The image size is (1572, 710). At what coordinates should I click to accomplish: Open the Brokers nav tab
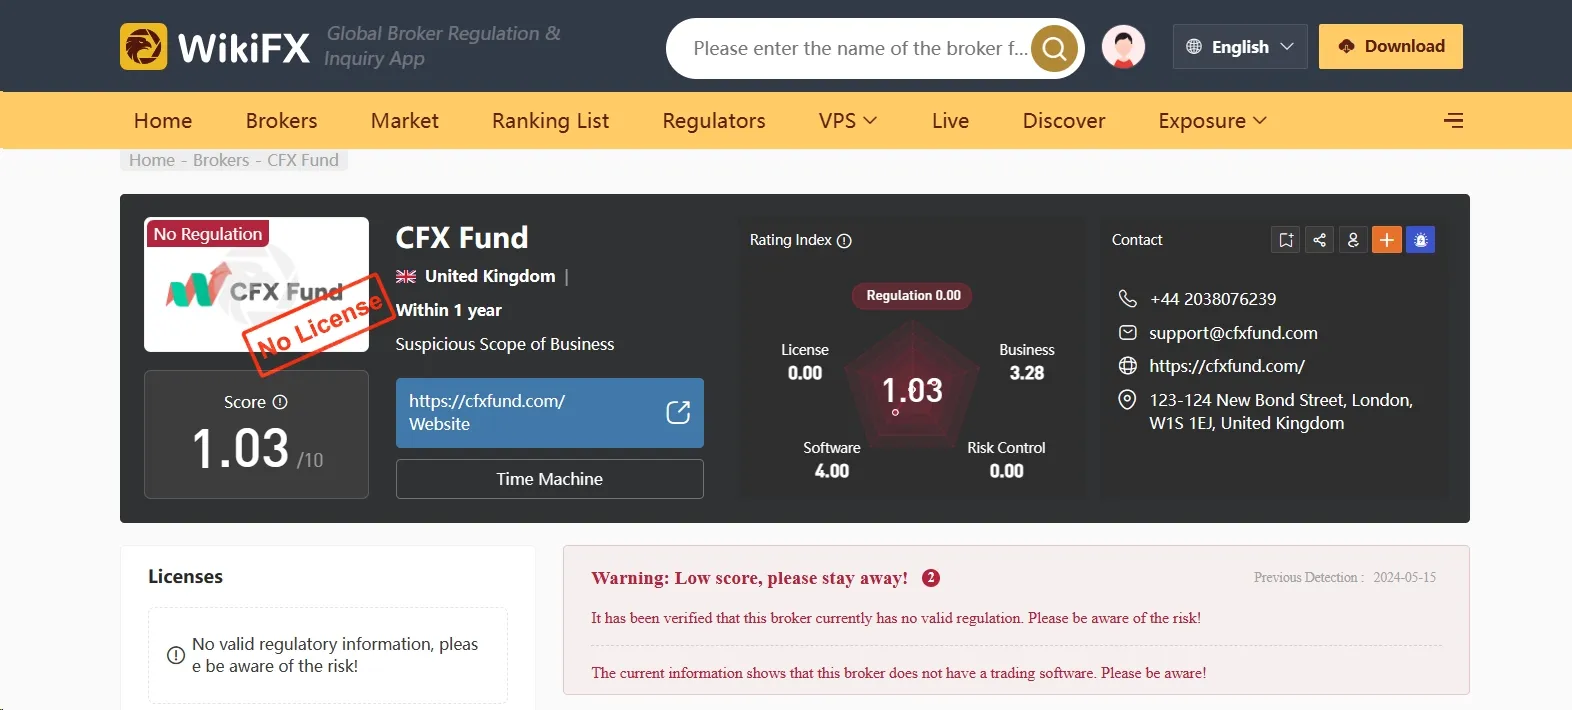click(281, 121)
